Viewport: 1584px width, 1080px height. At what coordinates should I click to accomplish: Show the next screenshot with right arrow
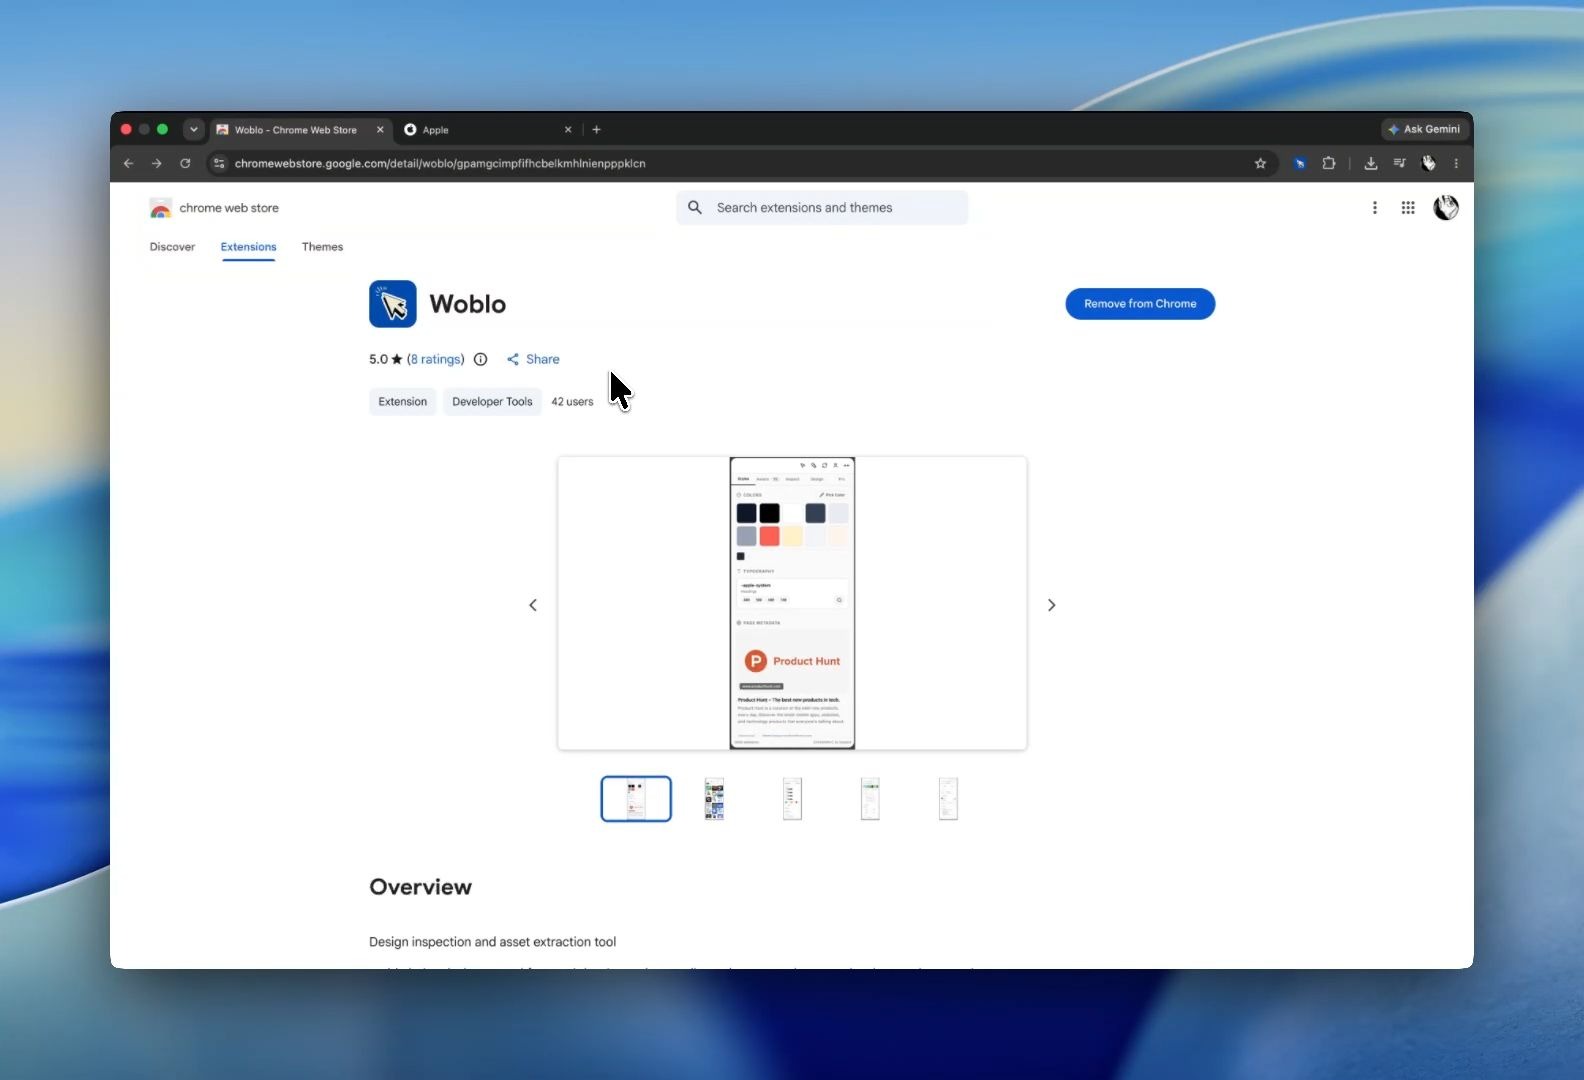1051,605
